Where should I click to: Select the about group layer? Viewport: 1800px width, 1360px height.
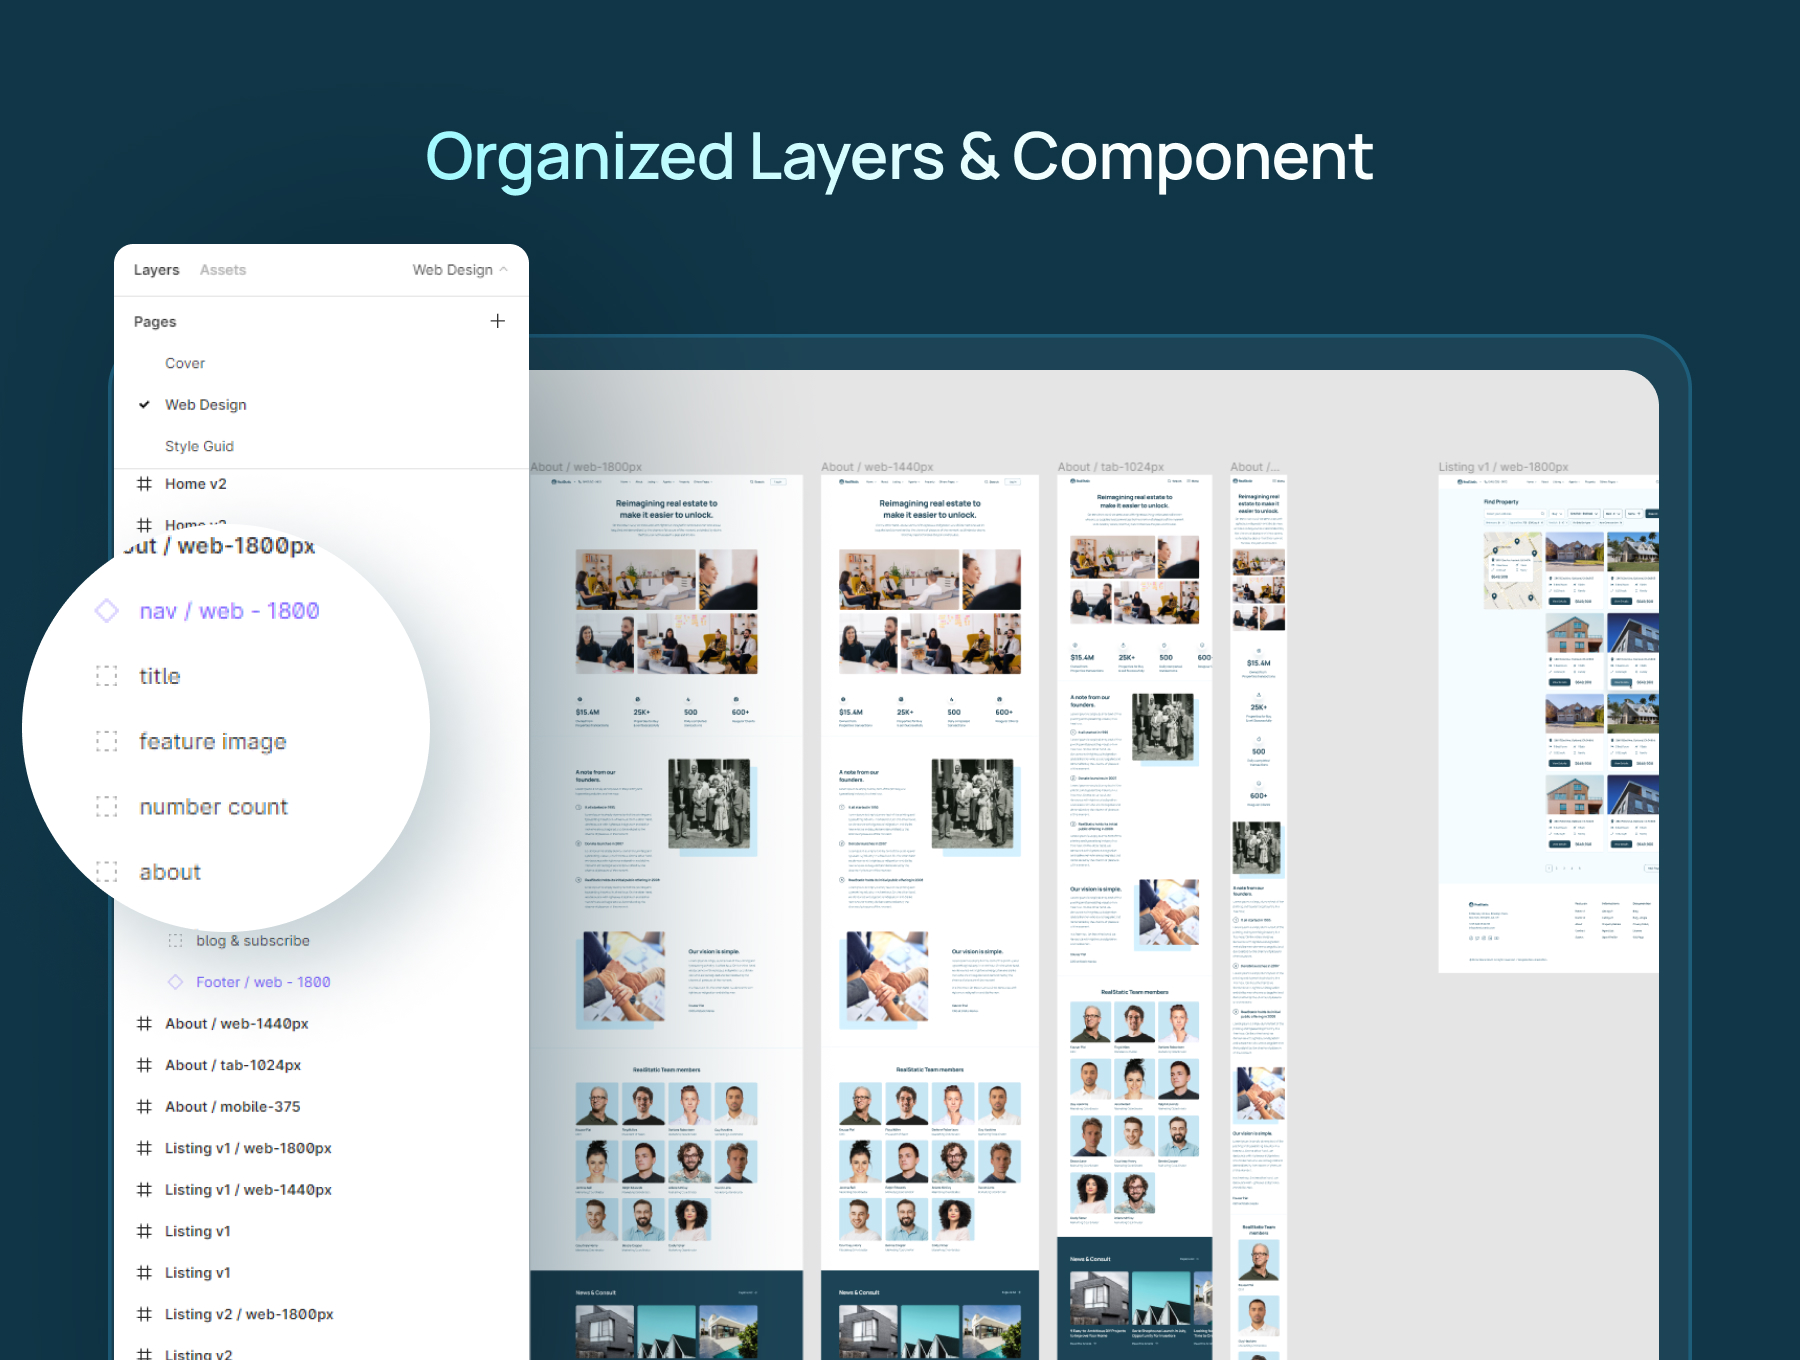point(170,872)
